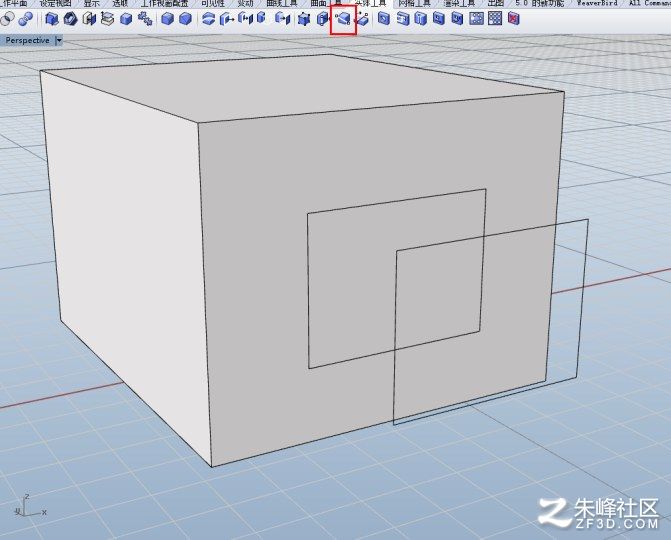Switch to the 曲线工具 toolbar tab
This screenshot has height=540, width=671.
tap(282, 3)
